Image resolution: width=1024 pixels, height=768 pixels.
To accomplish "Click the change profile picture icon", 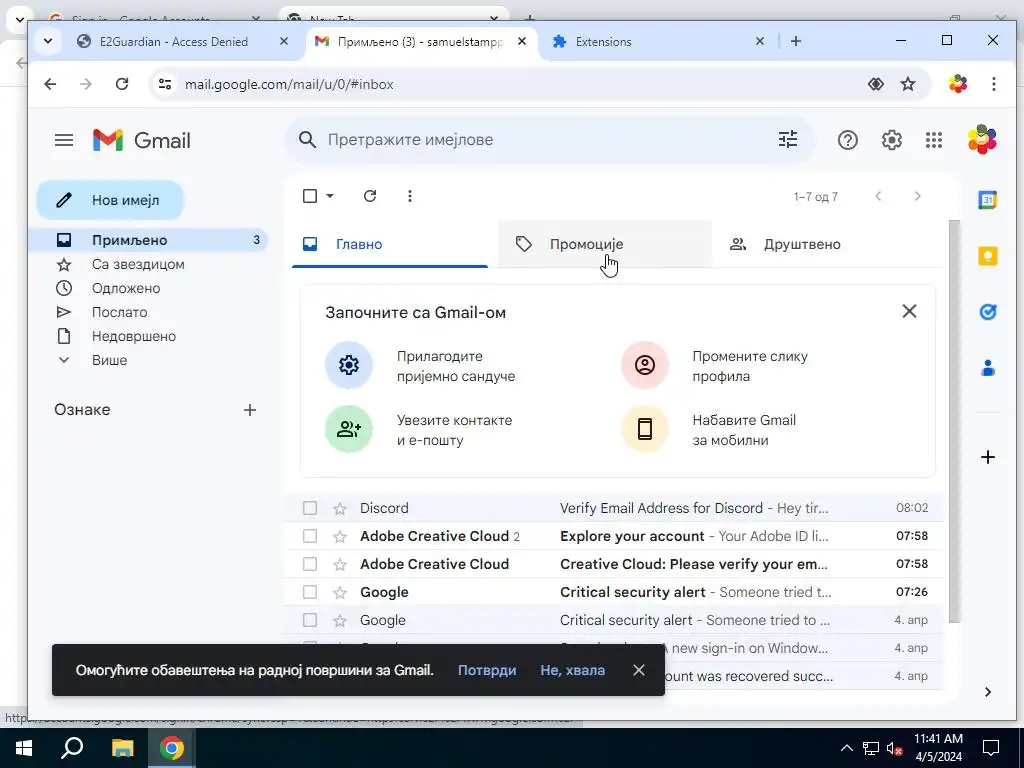I will (x=645, y=364).
